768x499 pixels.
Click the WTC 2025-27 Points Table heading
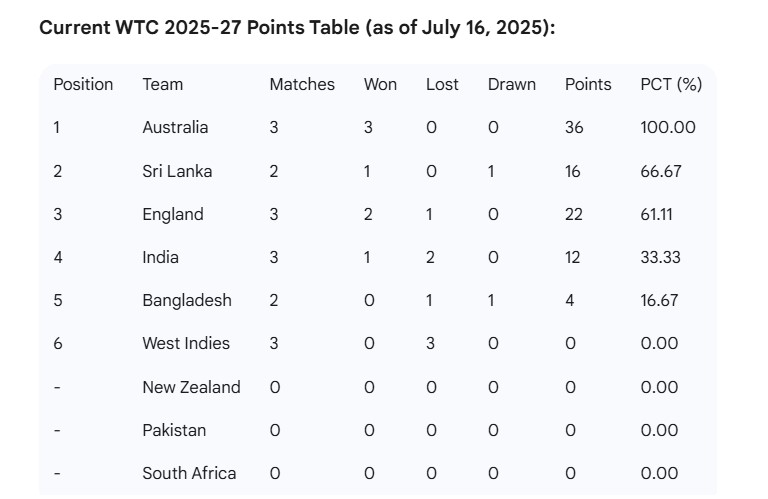(297, 27)
